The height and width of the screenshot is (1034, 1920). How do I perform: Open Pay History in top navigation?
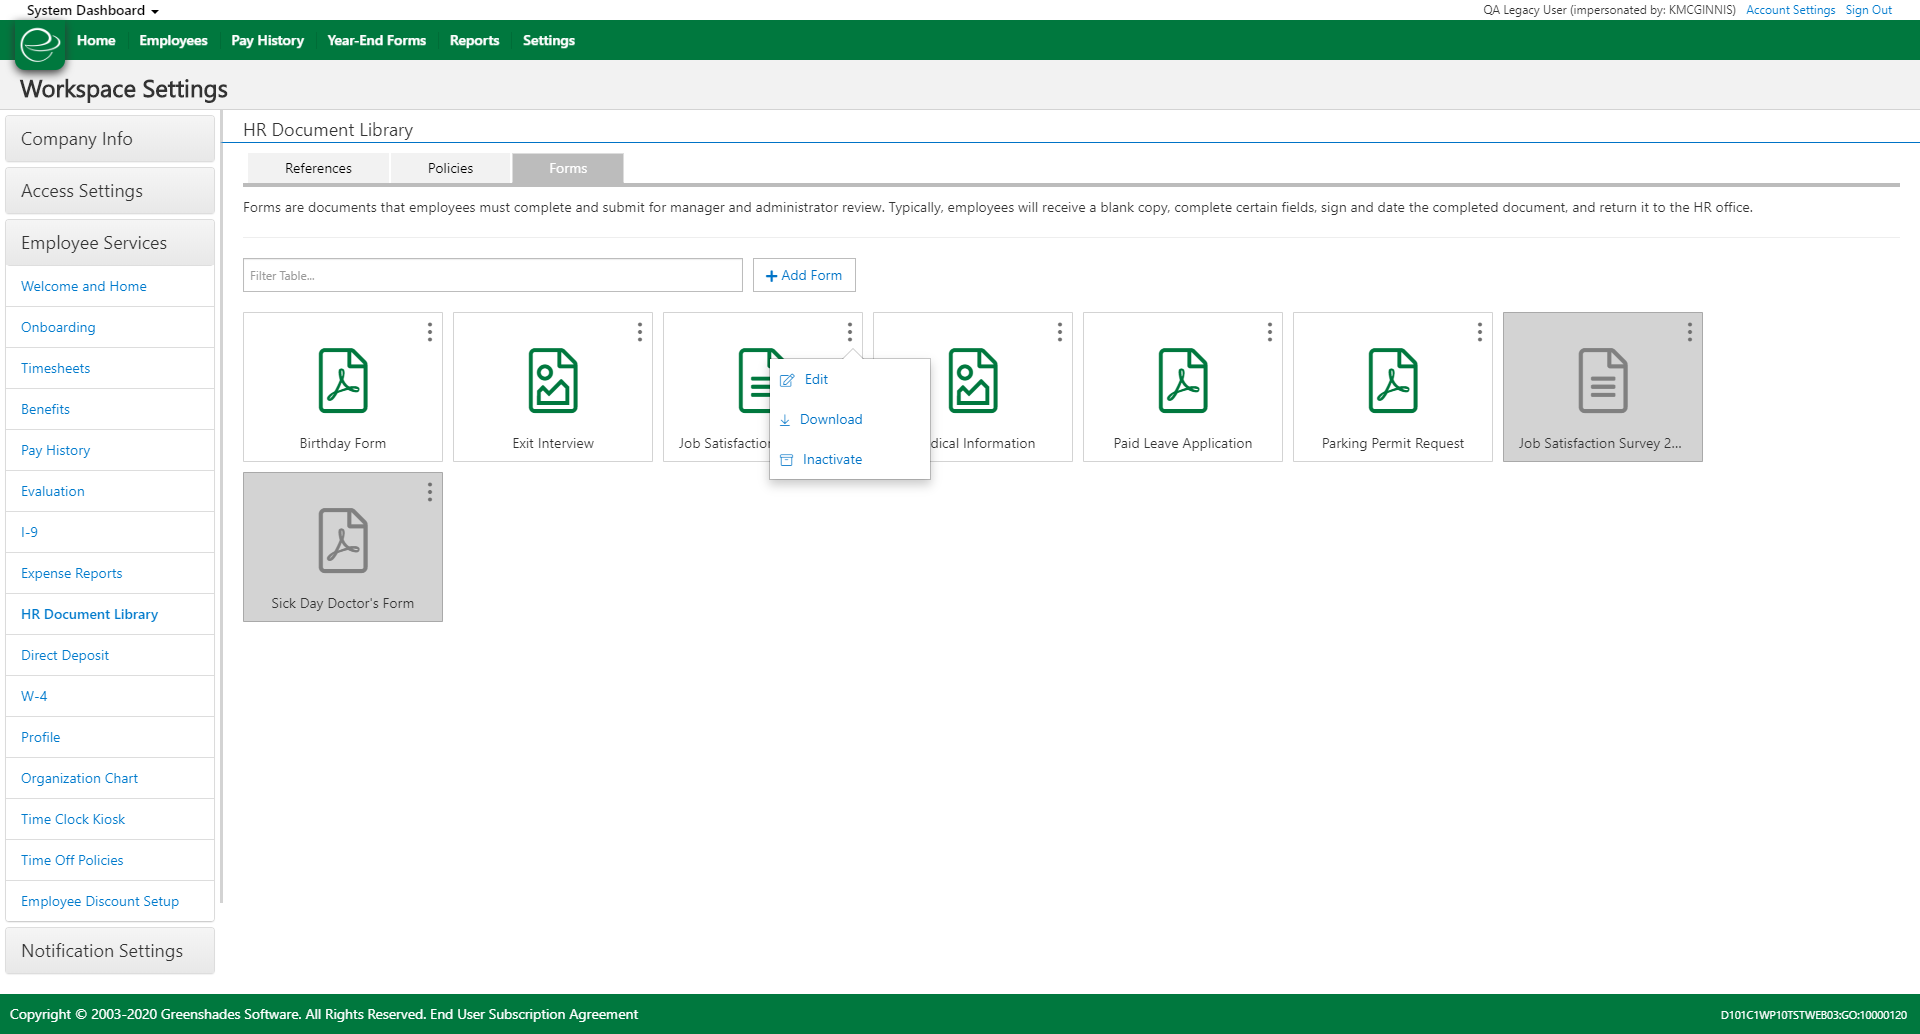point(267,41)
